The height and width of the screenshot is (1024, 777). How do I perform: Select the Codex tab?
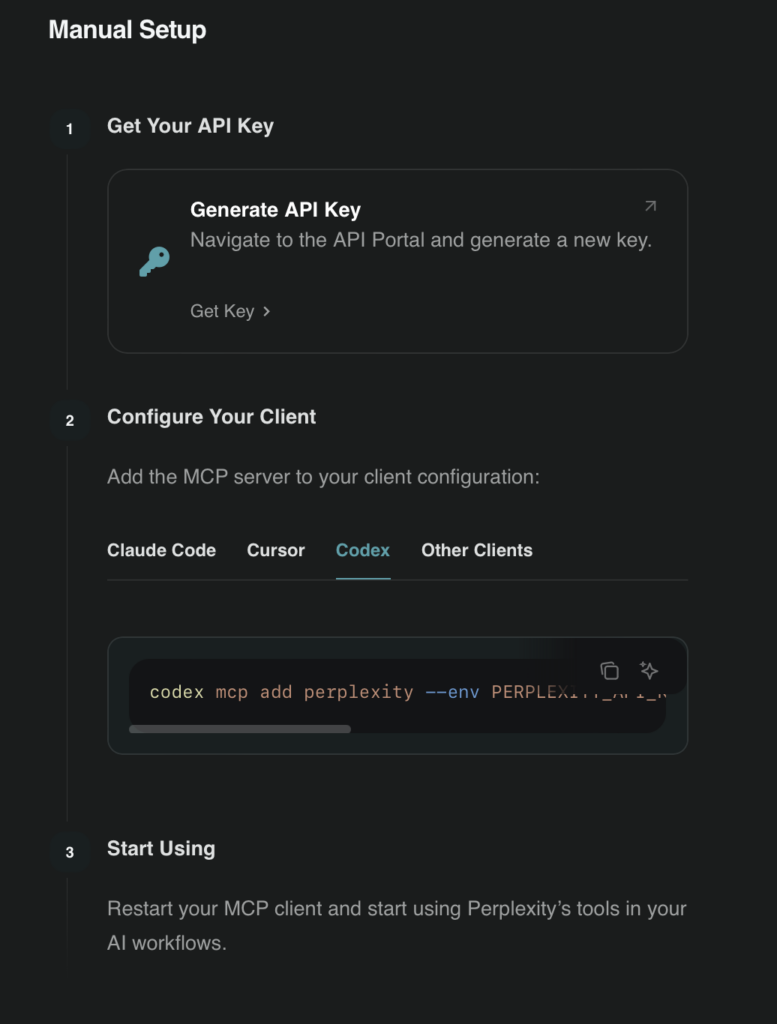coord(363,550)
